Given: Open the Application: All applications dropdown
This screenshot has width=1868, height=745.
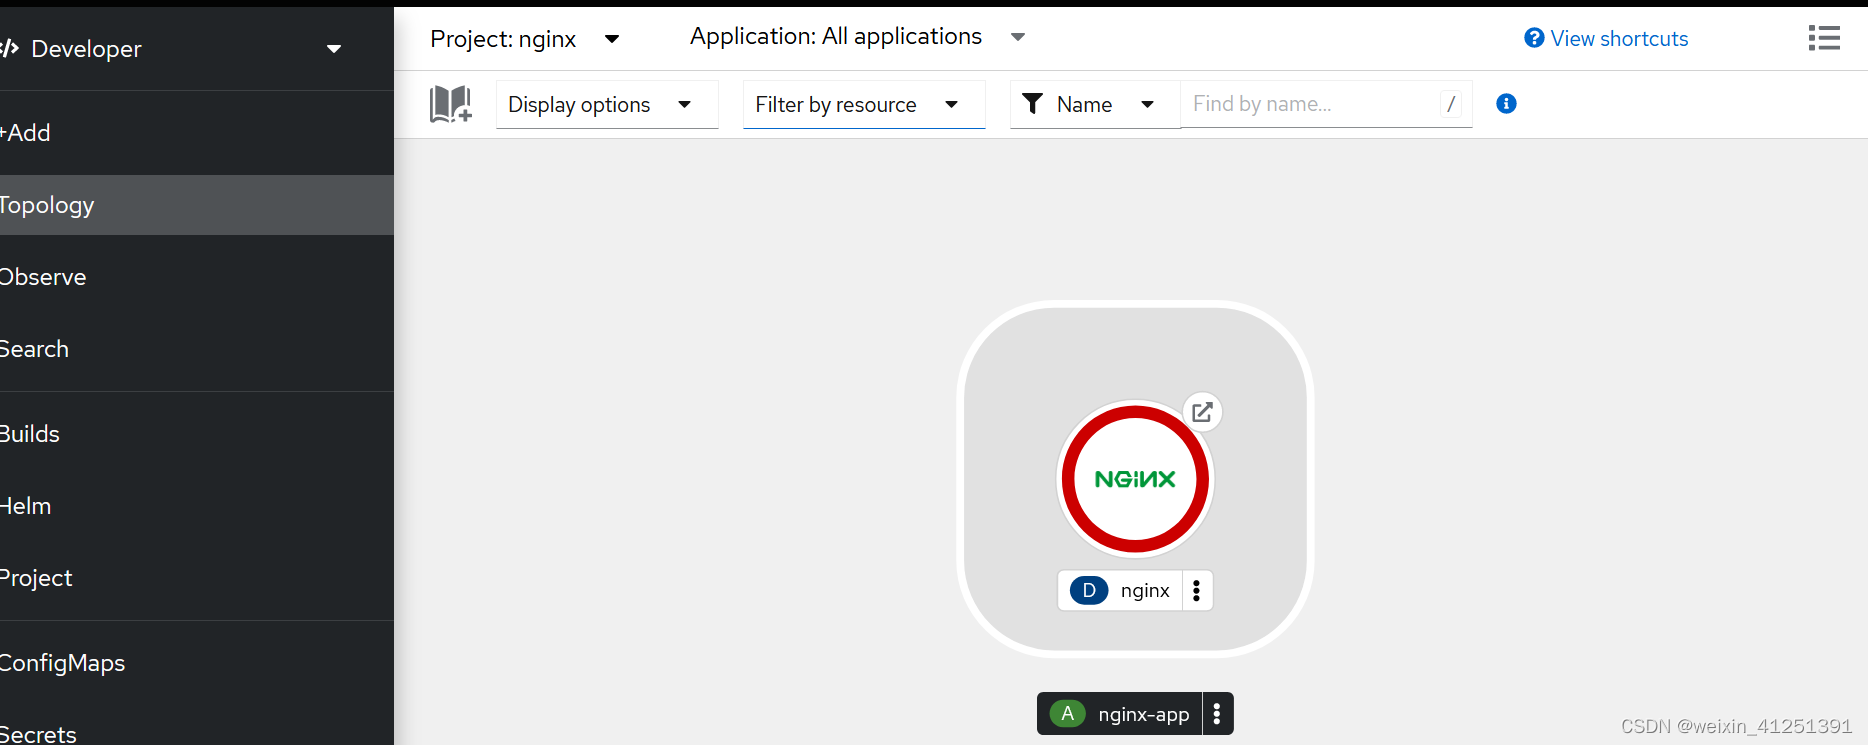Looking at the screenshot, I should (x=857, y=37).
